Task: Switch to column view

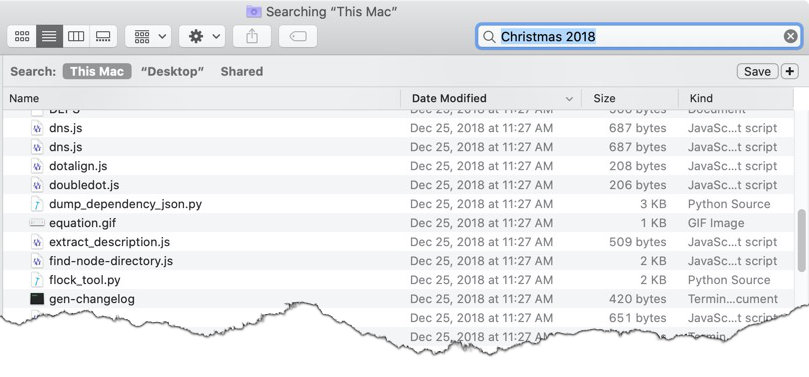Action: click(76, 37)
